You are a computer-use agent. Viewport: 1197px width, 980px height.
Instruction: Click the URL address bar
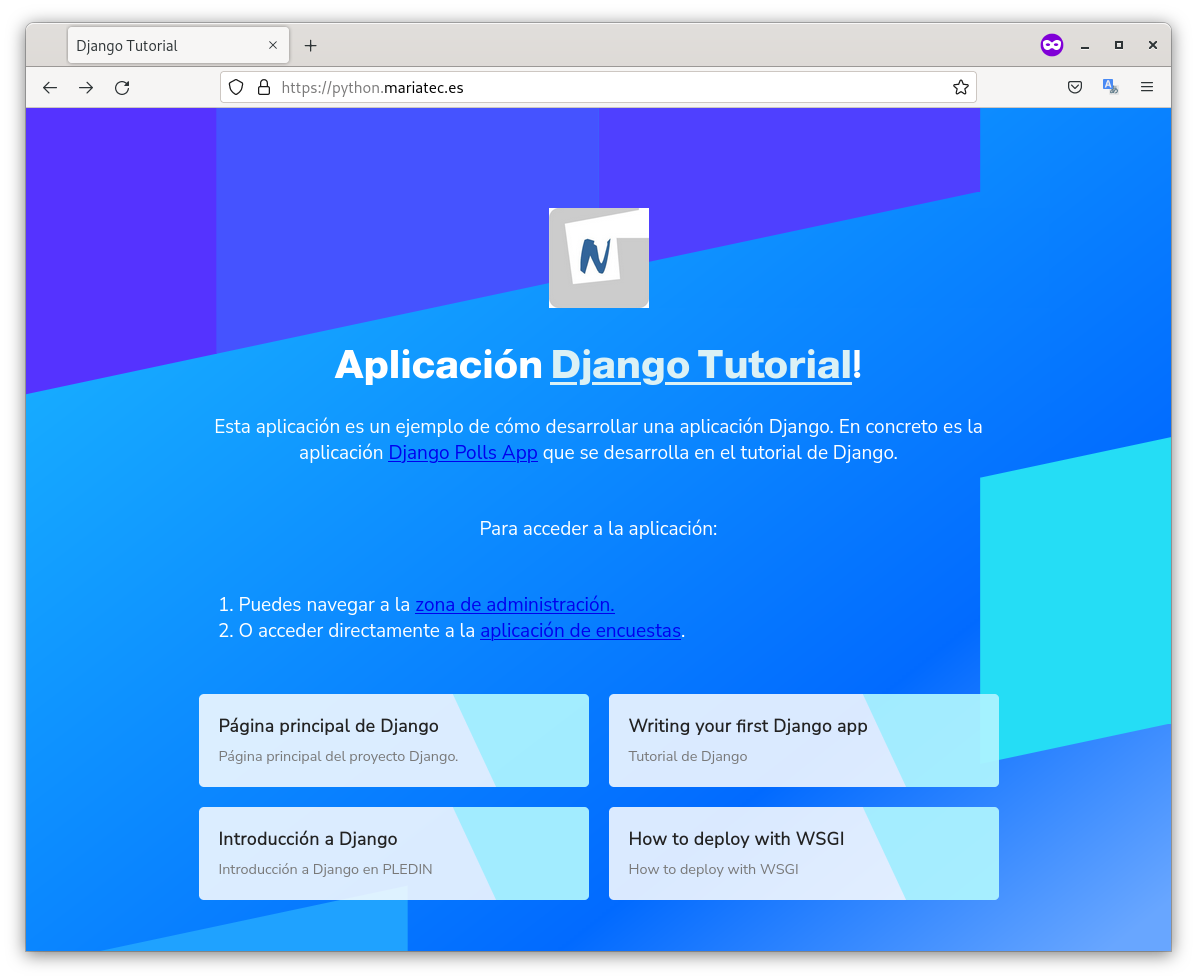[x=600, y=87]
